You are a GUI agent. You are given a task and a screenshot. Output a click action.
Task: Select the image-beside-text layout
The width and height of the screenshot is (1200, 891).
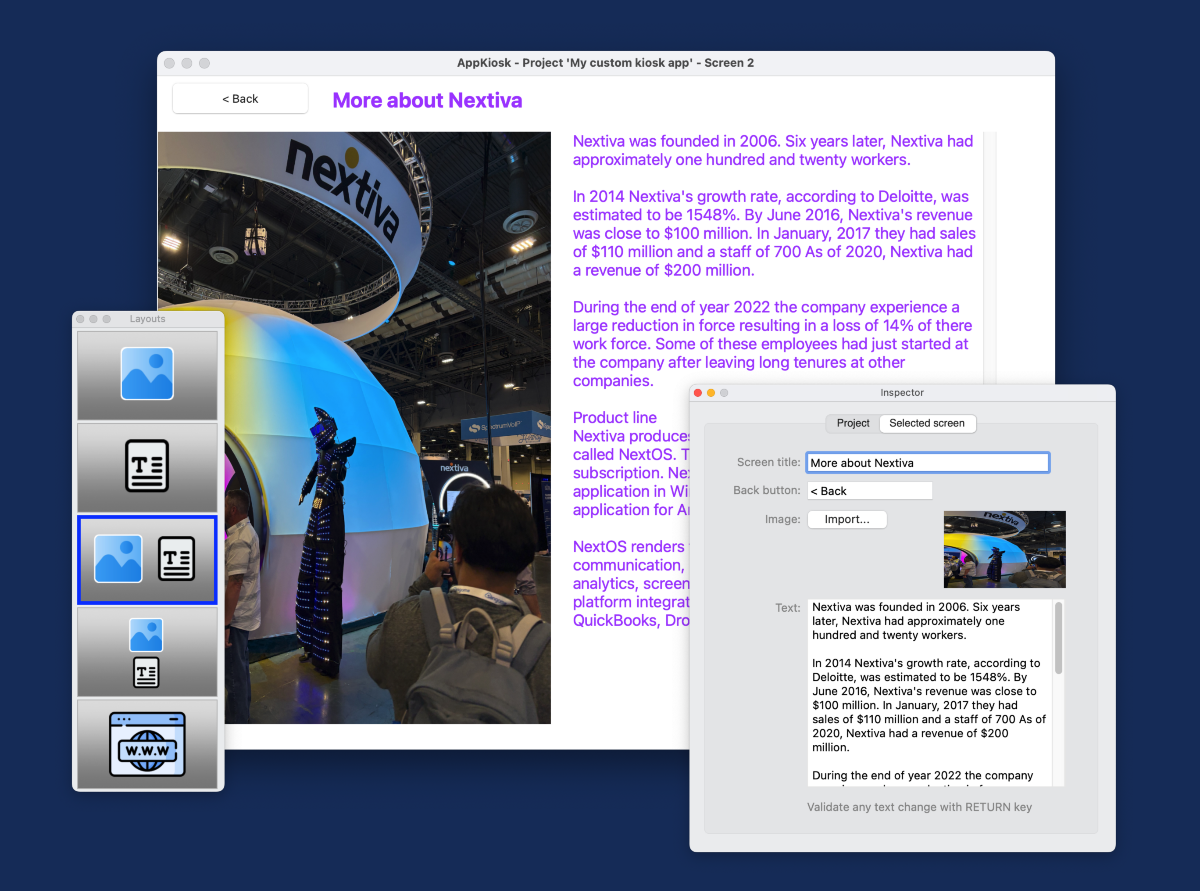tap(148, 559)
